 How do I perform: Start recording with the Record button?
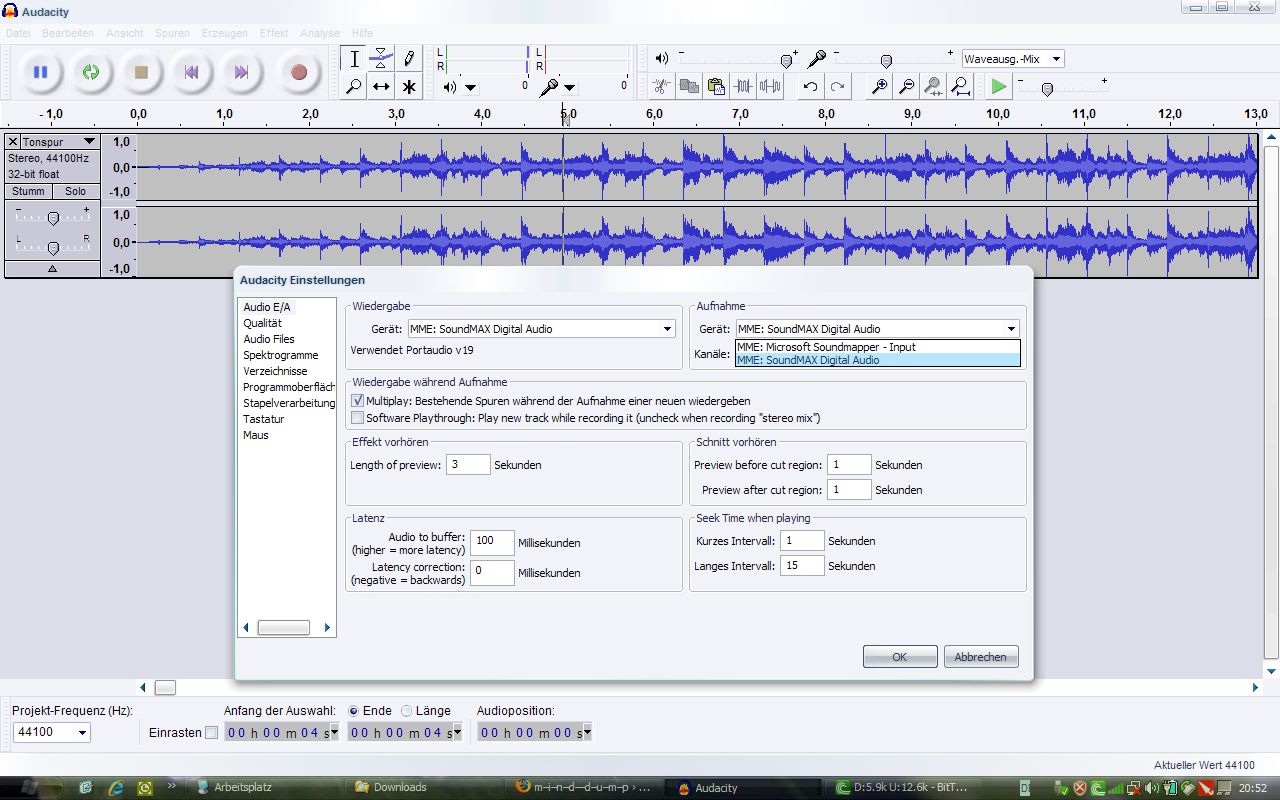(298, 72)
